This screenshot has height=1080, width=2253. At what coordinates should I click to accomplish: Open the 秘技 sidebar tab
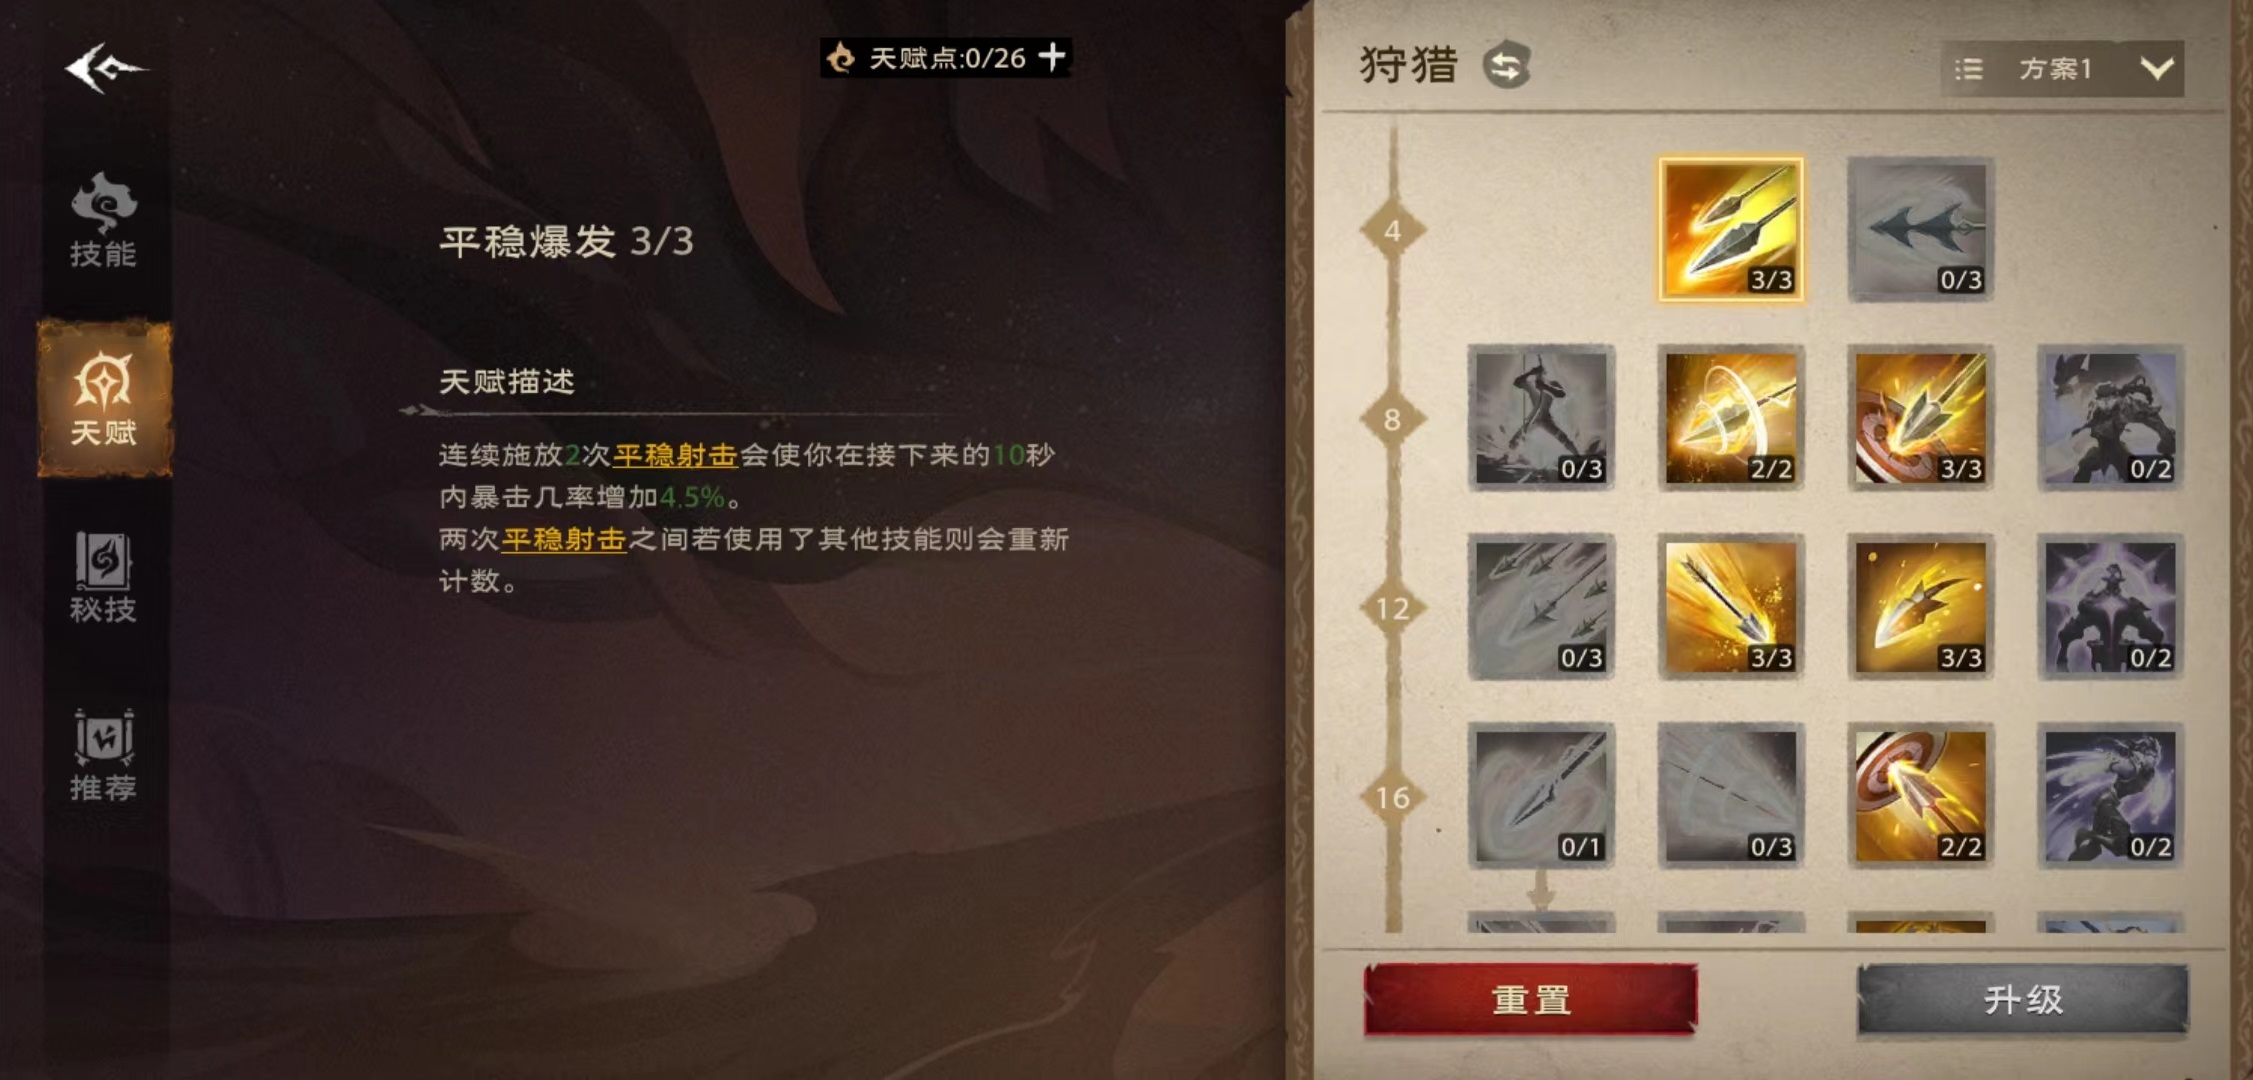(103, 577)
